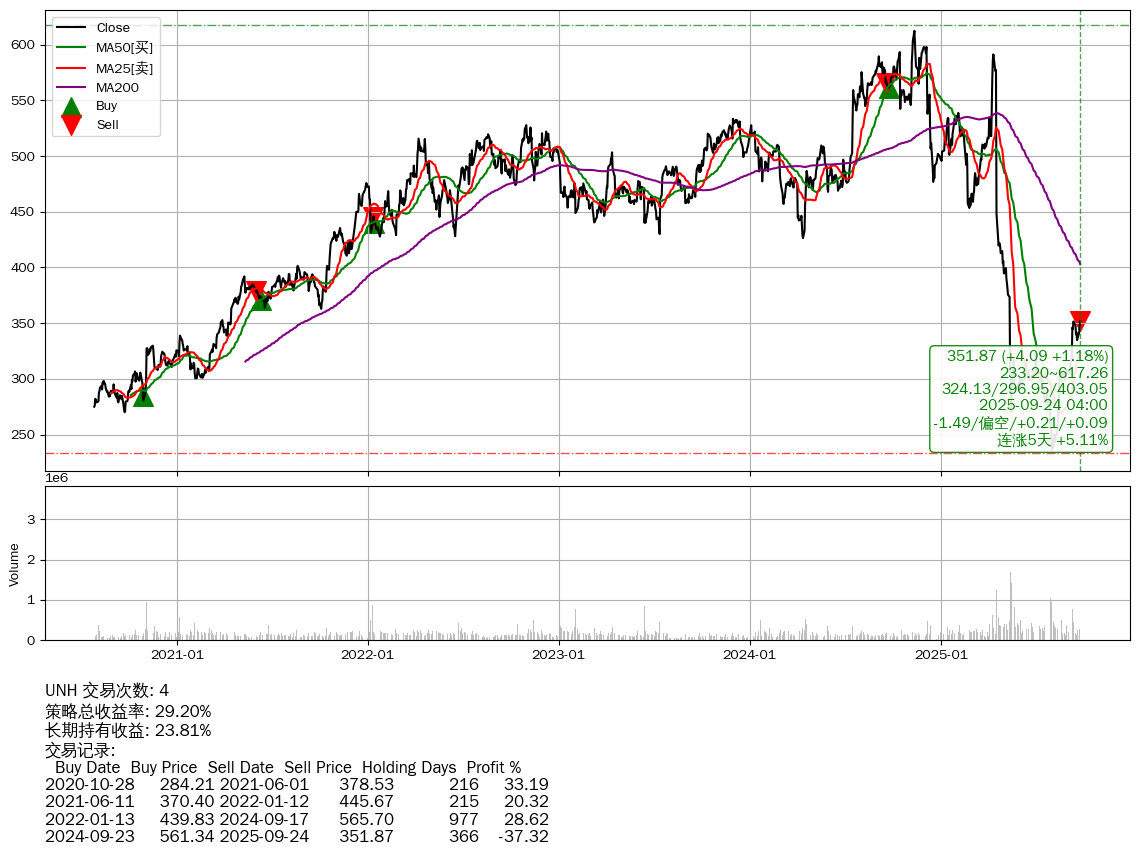The image size is (1139, 855).
Task: Select the first green buy marker in late 2020
Action: click(143, 396)
